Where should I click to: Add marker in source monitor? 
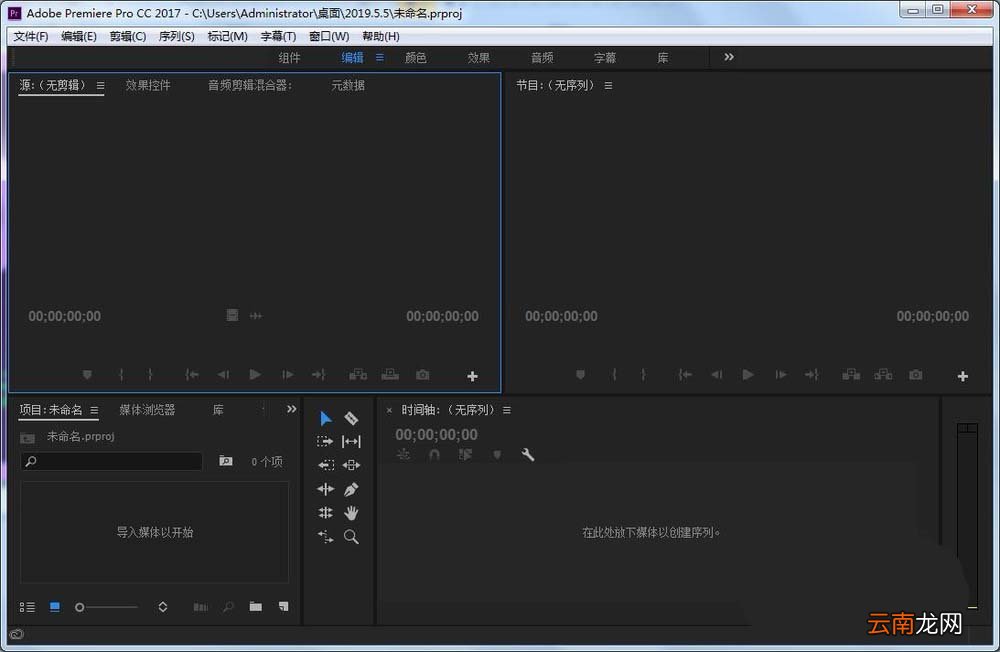[x=87, y=374]
